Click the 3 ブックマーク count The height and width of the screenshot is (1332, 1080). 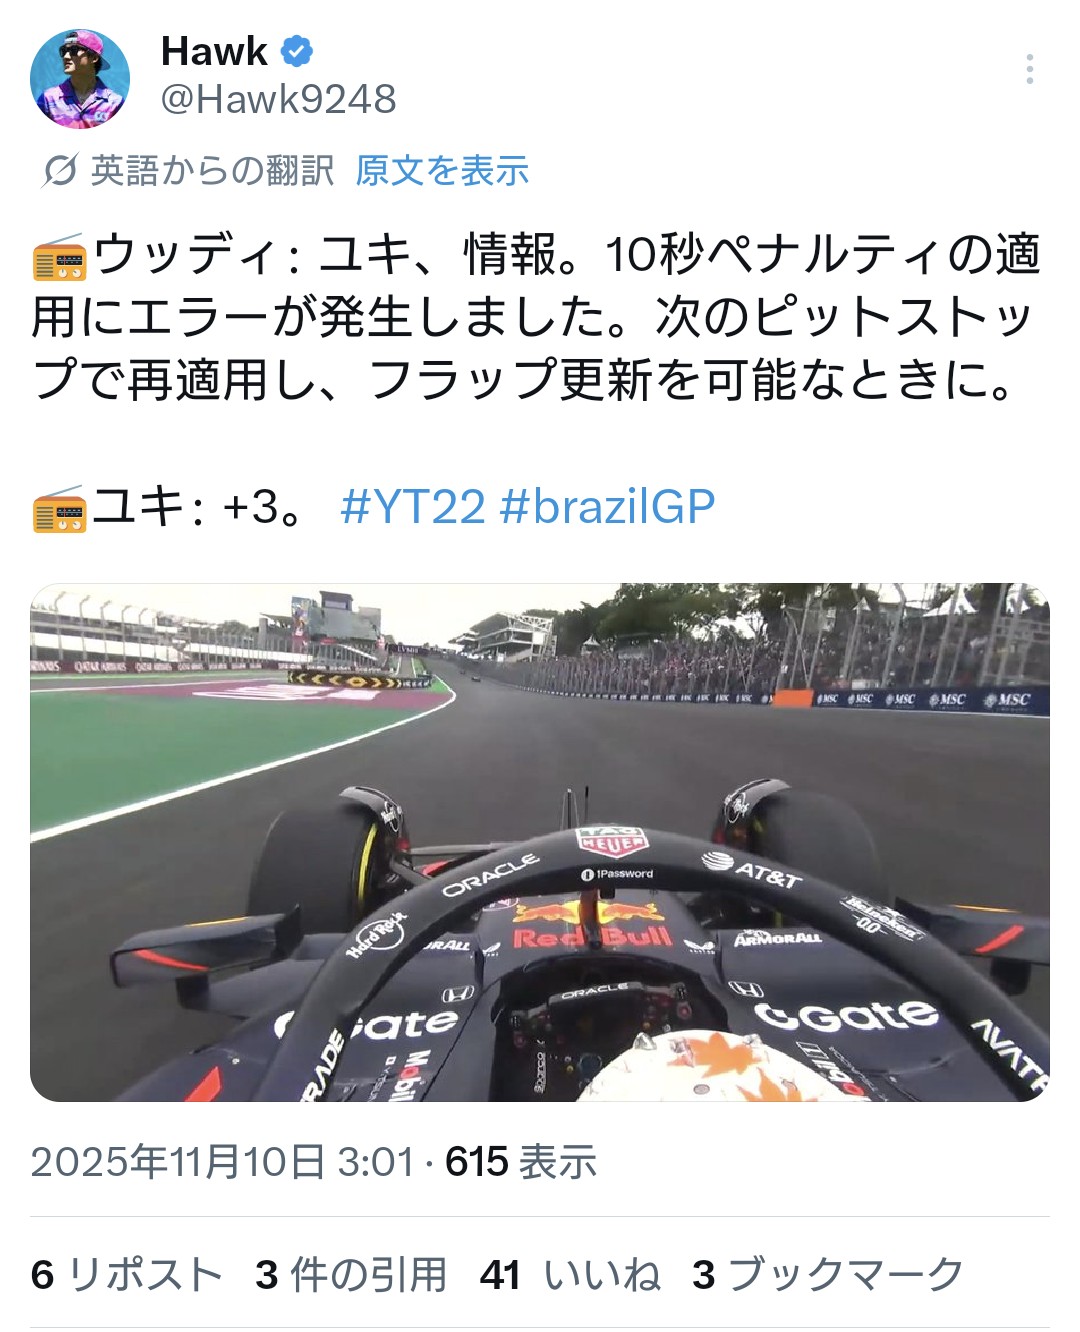pos(828,1275)
